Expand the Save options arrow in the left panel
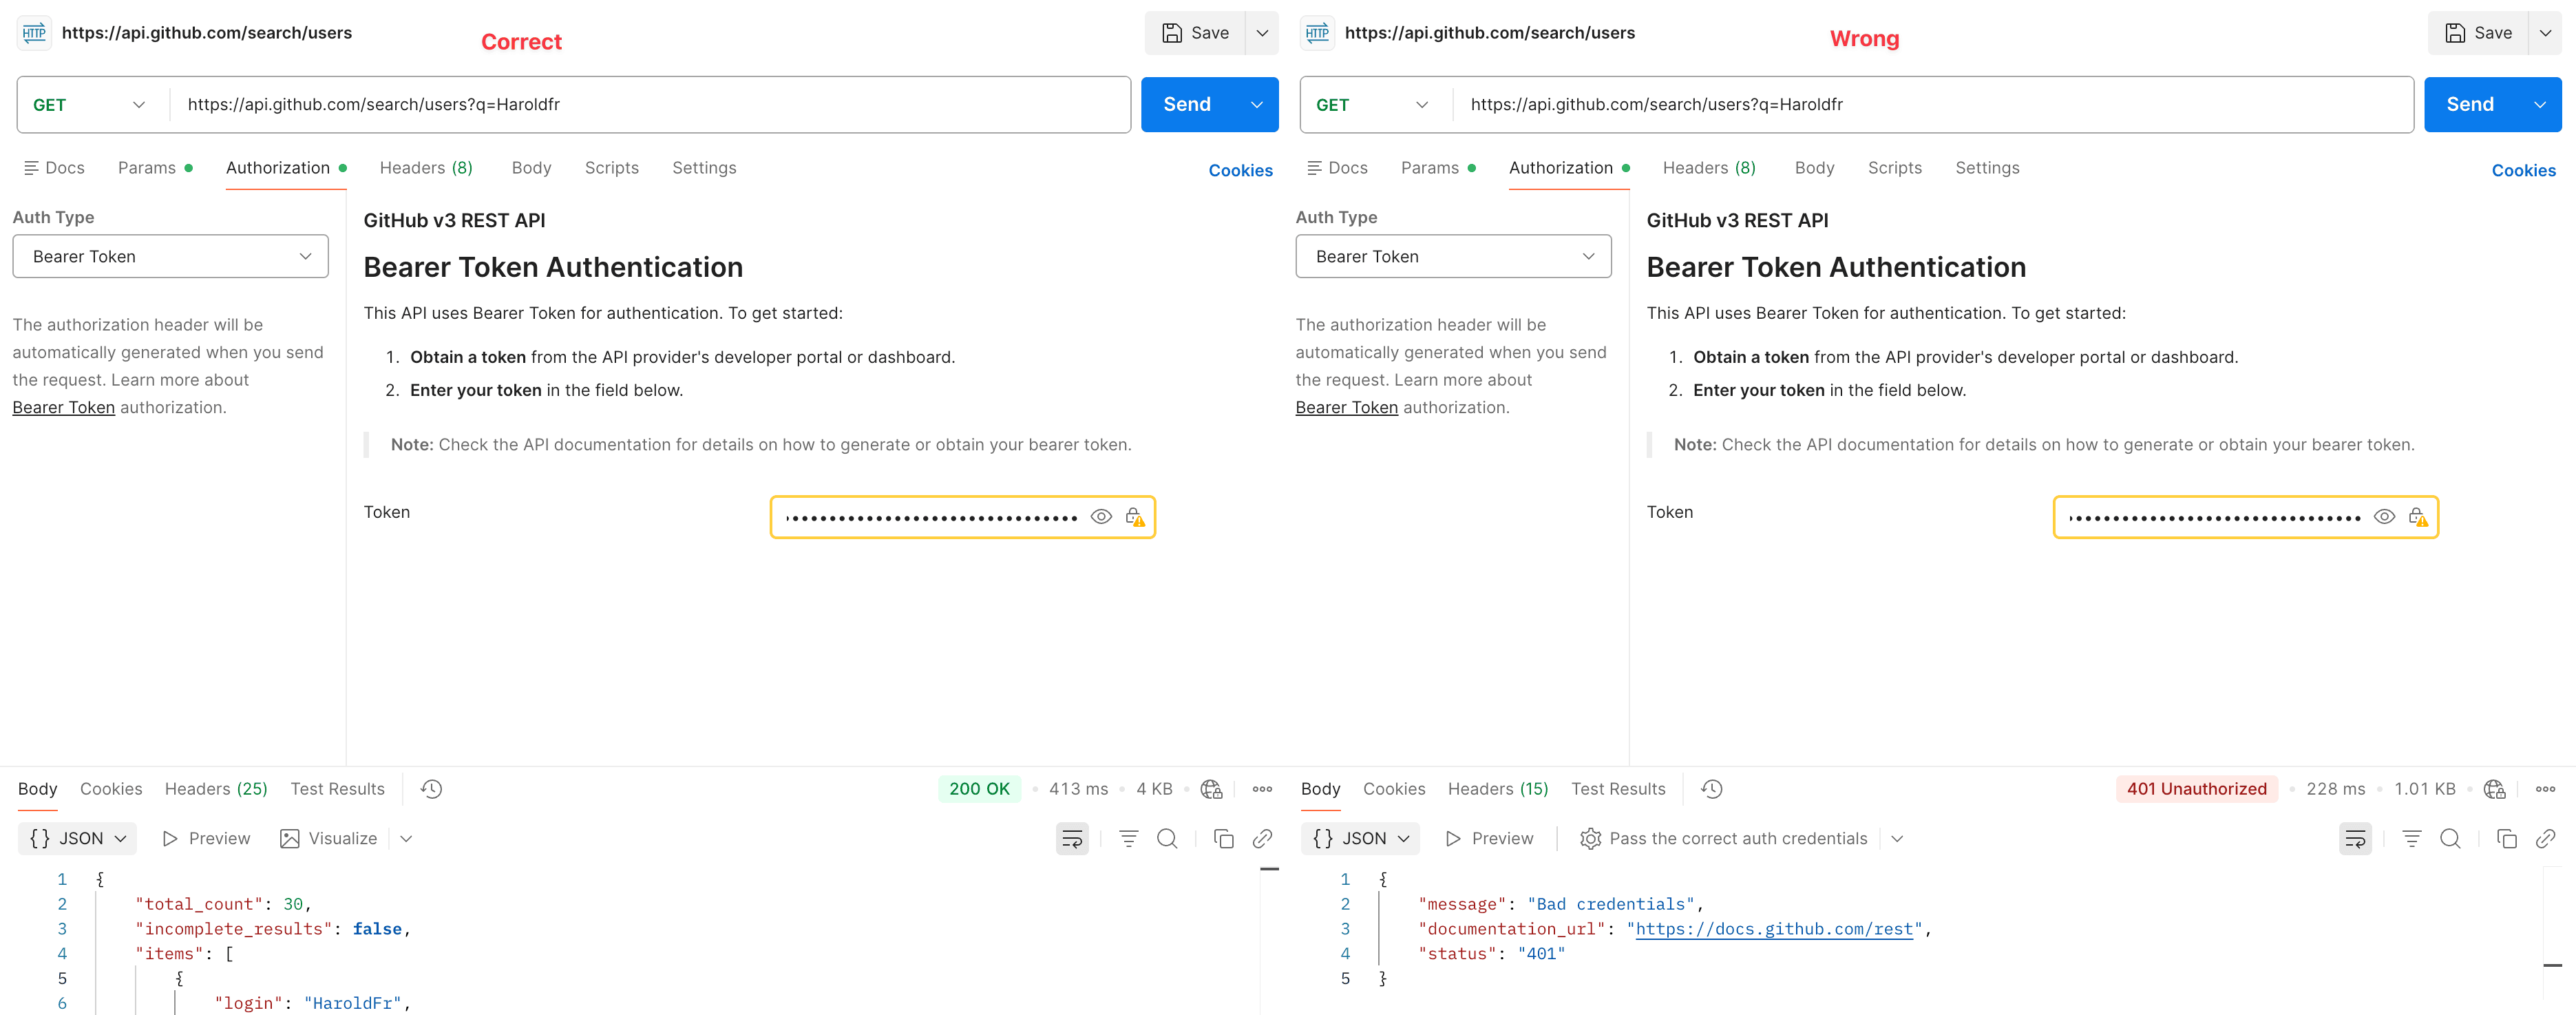Screen dimensions: 2576x1015 [x=1262, y=33]
